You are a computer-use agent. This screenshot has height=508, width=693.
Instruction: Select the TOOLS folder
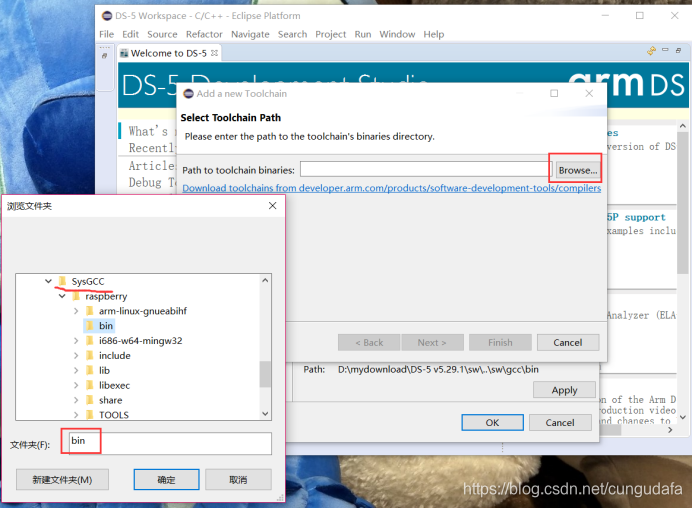click(114, 415)
